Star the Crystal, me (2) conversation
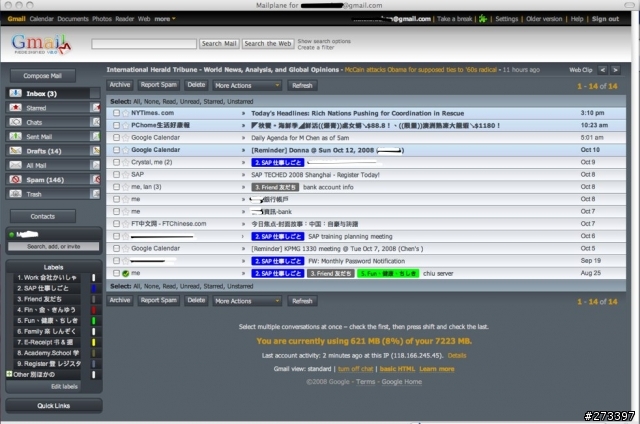Screen dimensions: 640x424 pyautogui.click(x=126, y=162)
